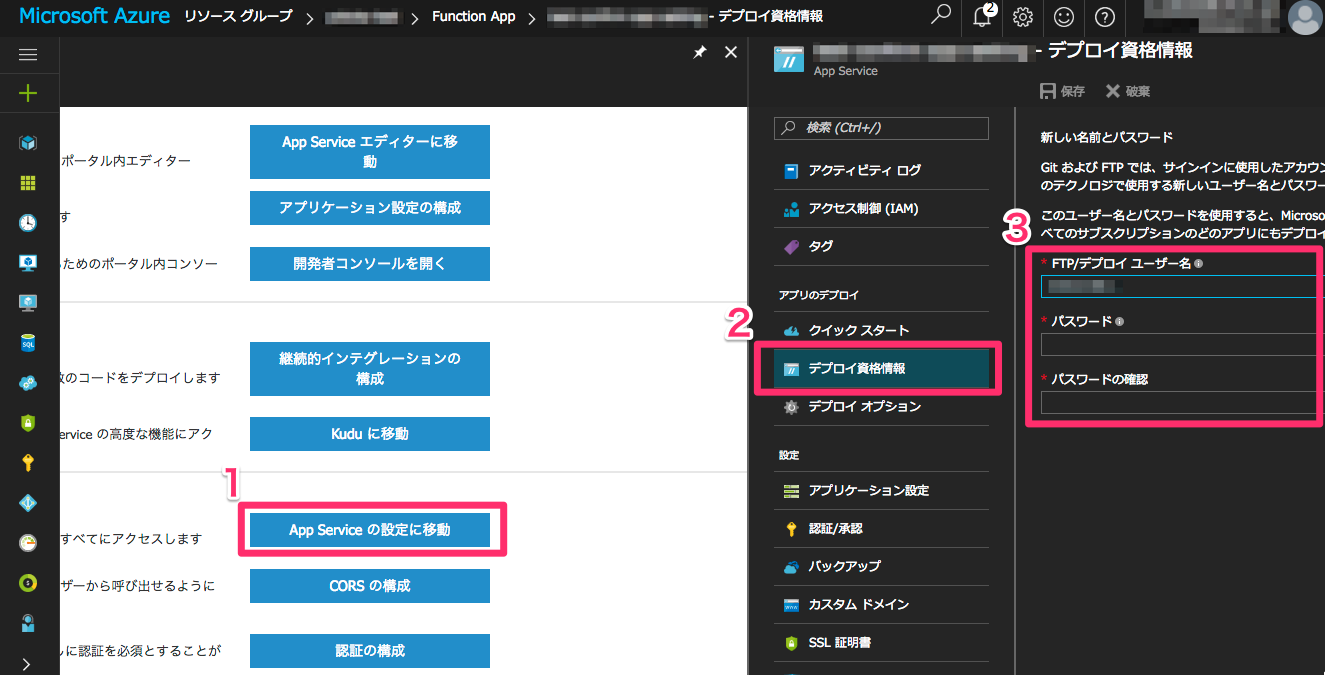Viewport: 1325px width, 675px height.
Task: Open the account menu via the avatar
Action: point(1307,17)
